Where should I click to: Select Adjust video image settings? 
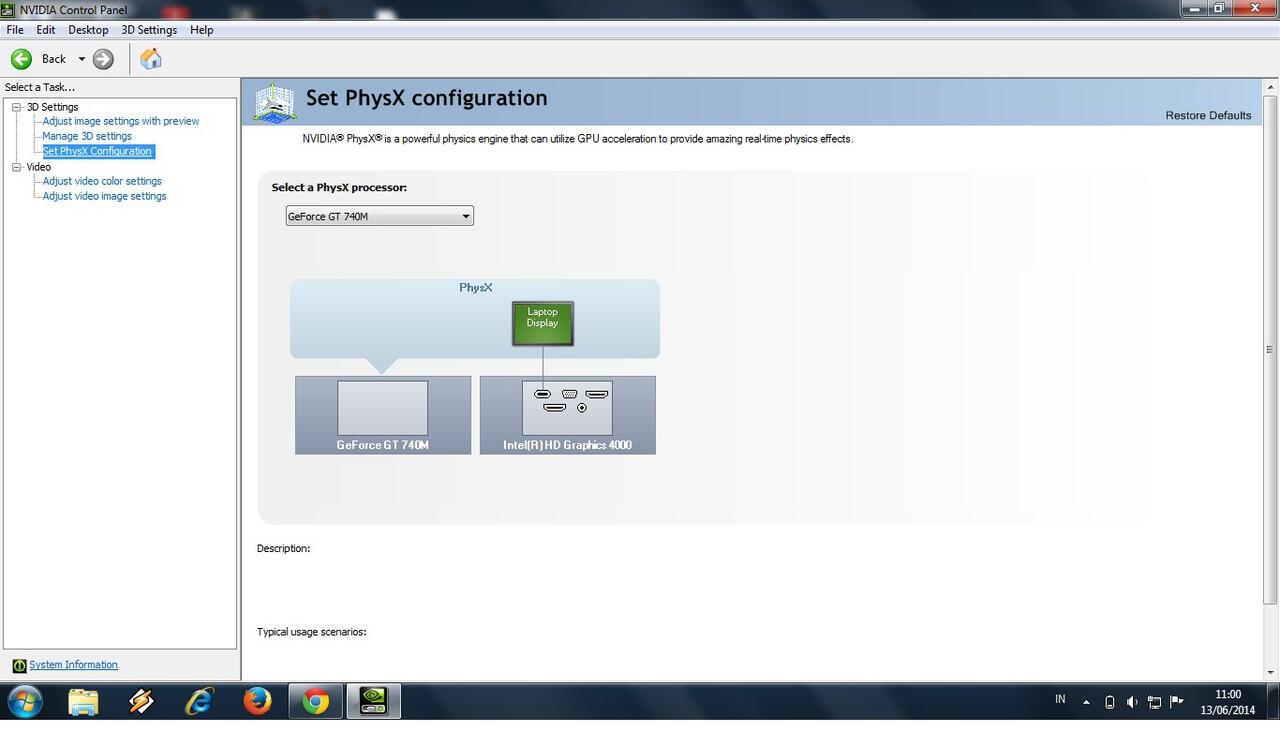click(x=104, y=196)
